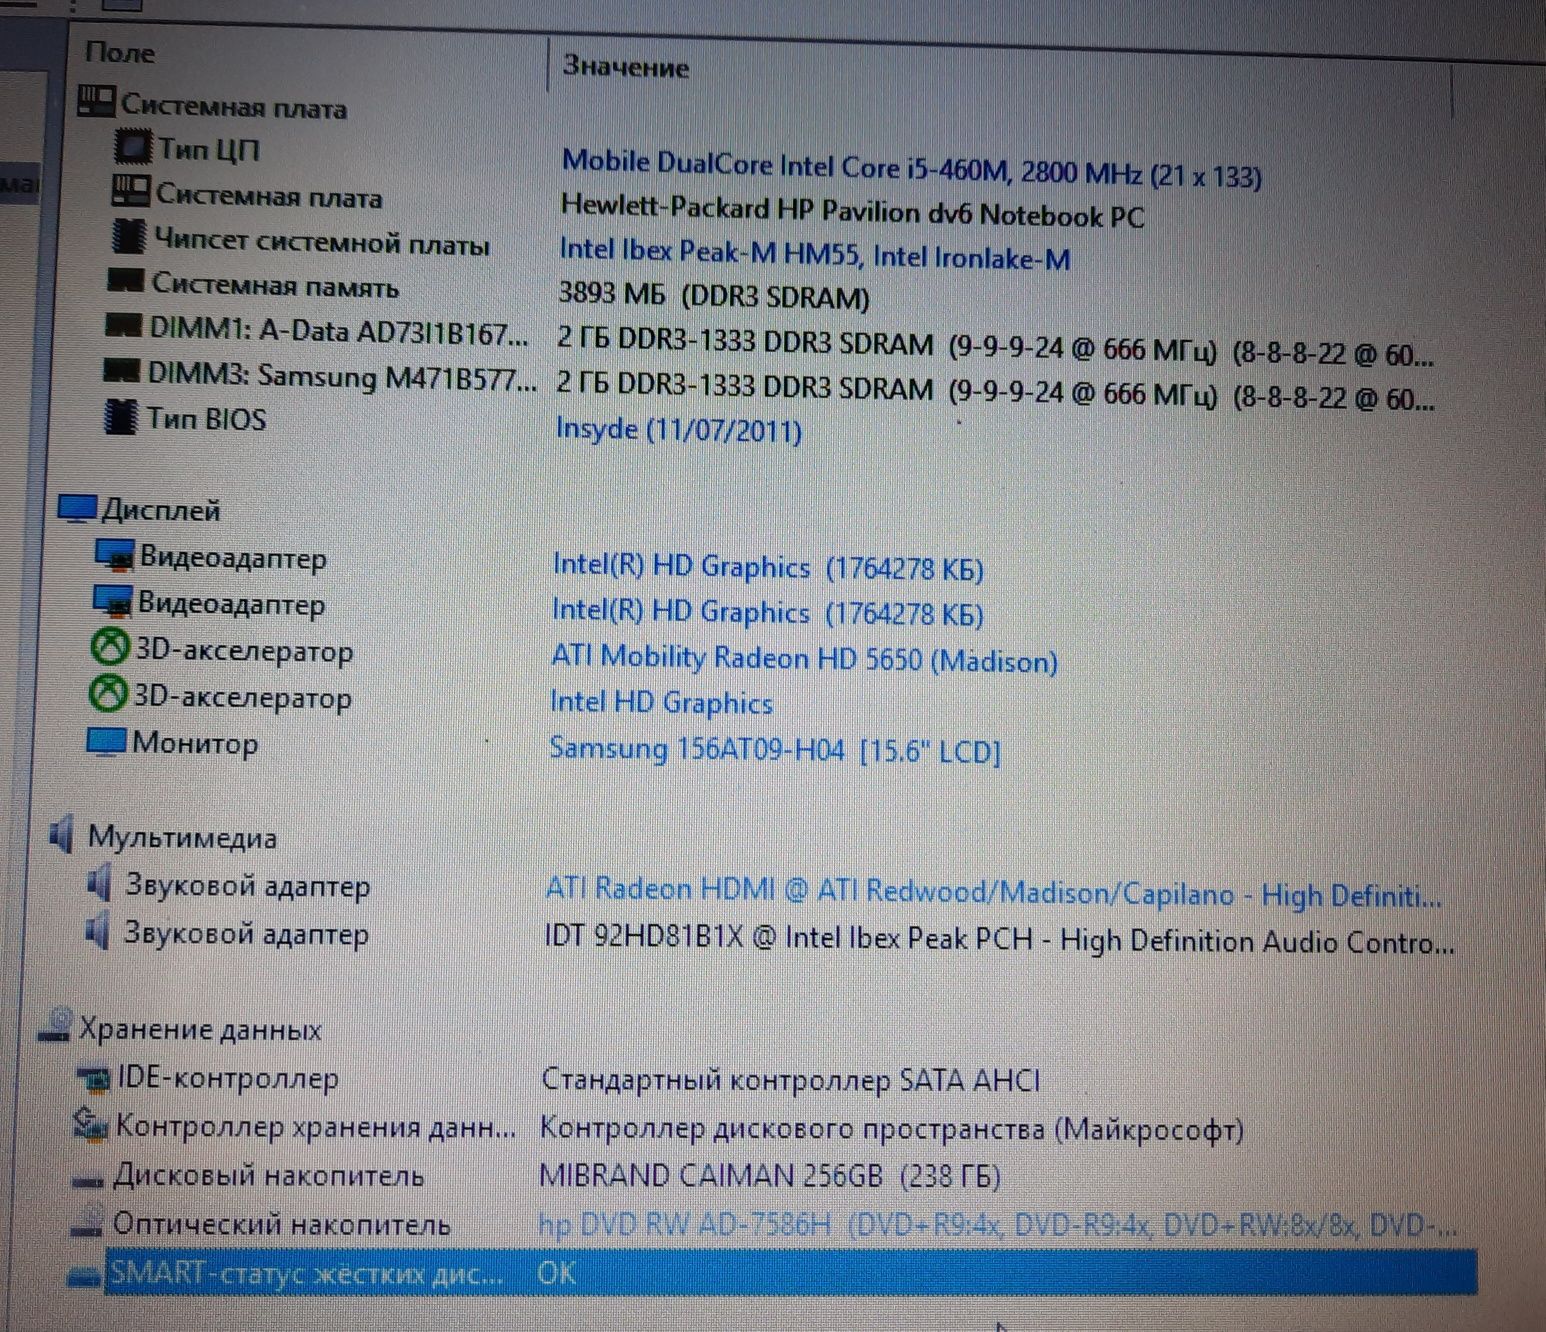The width and height of the screenshot is (1546, 1332).
Task: Click the 'IDE-контроллер' row icon
Action: pos(94,1077)
